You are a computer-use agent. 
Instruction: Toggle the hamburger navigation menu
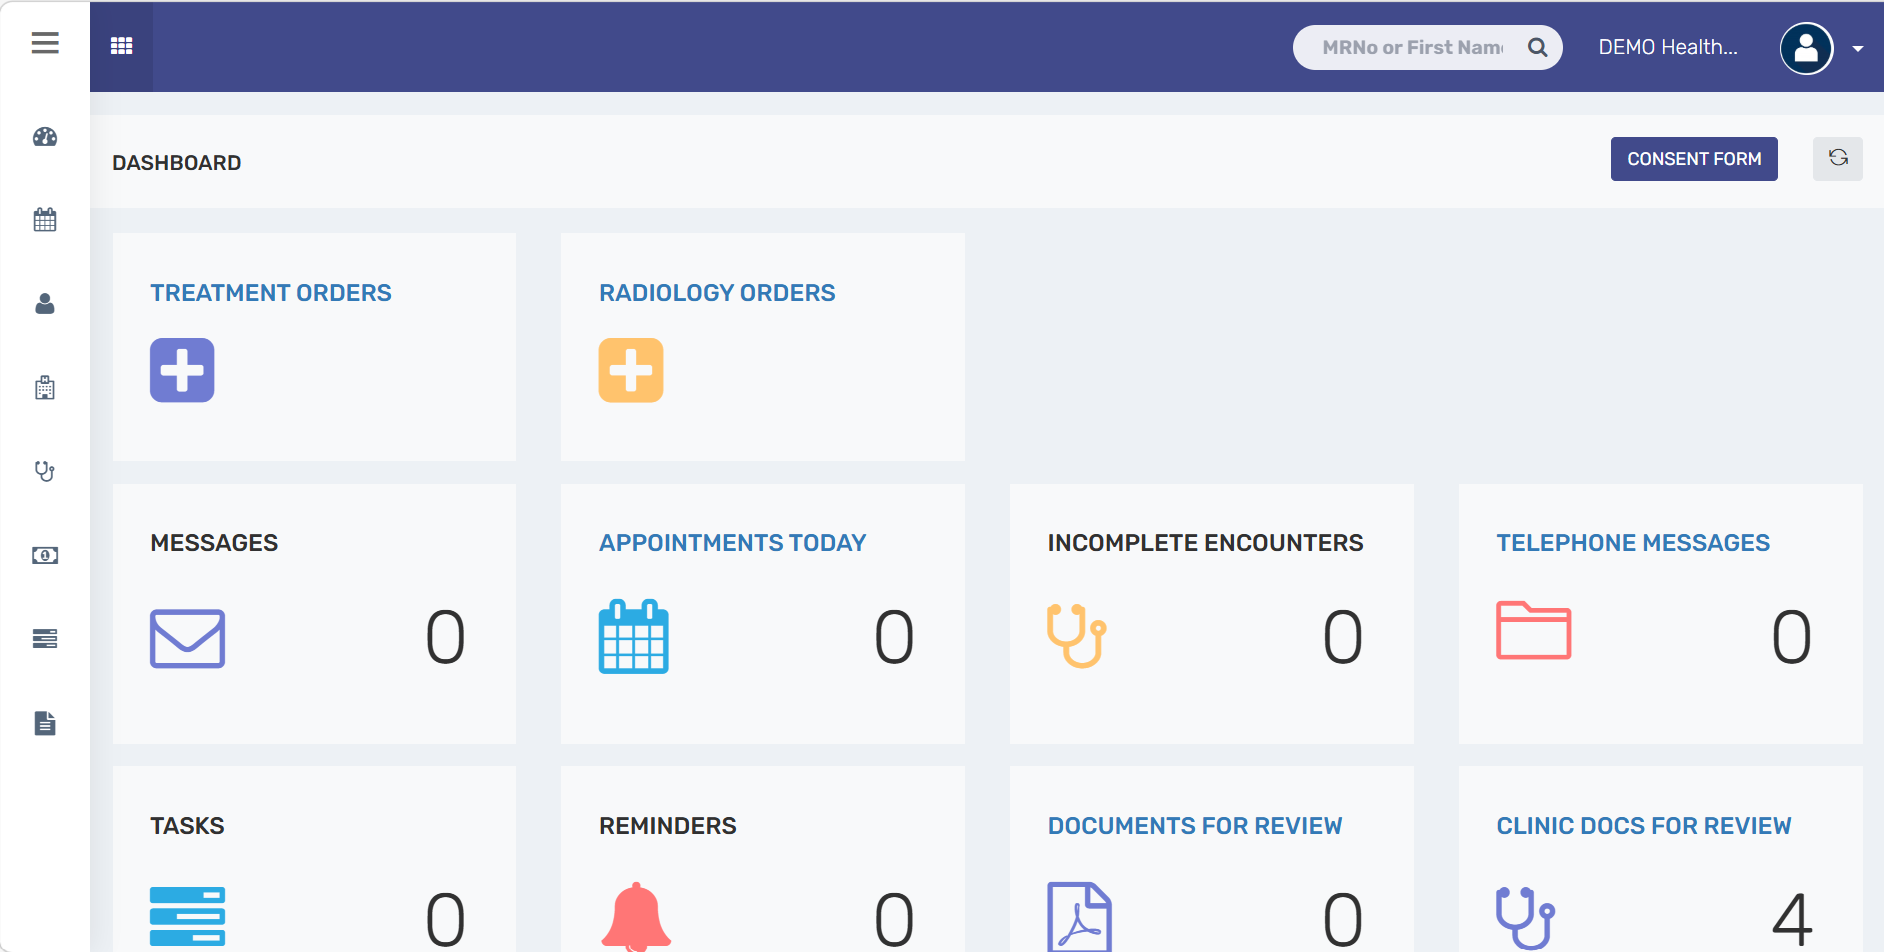point(44,43)
